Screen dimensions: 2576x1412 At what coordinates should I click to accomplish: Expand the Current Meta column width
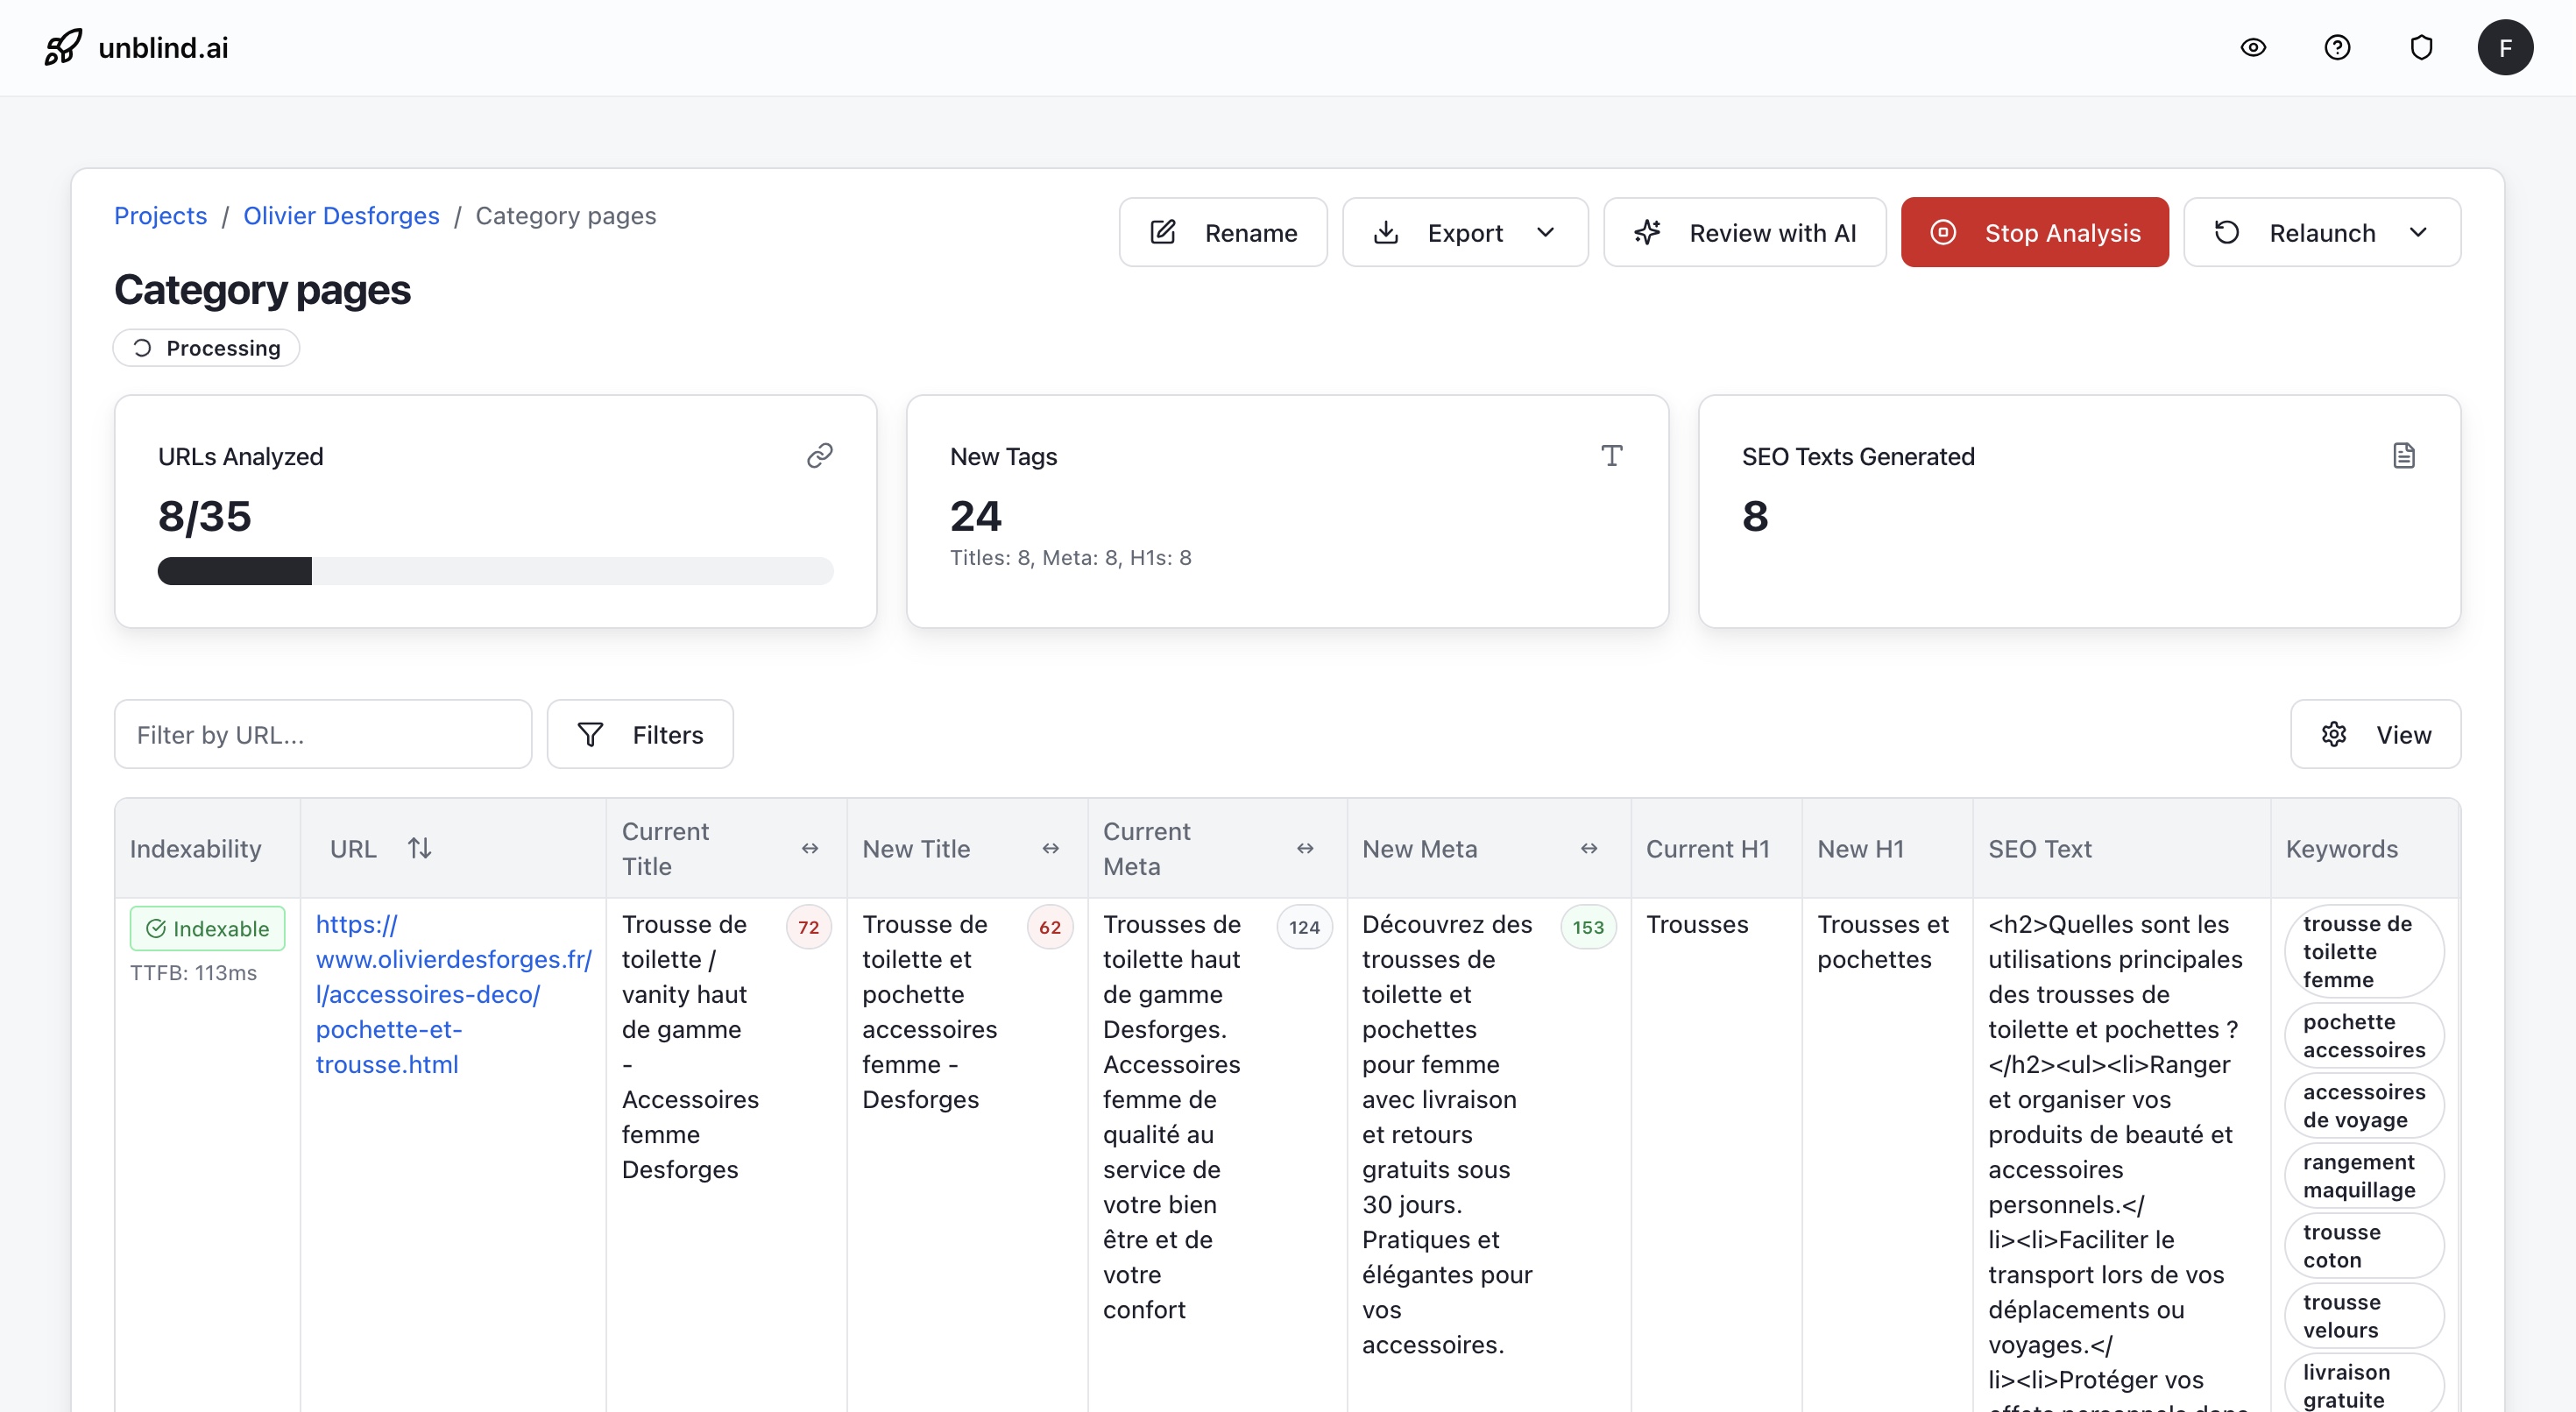point(1305,848)
